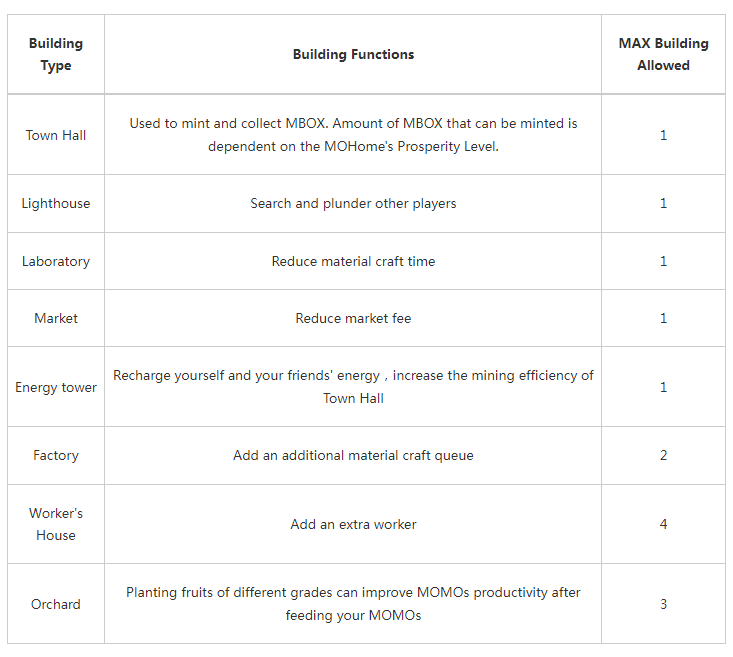Select the "Reduce market fee" description
The image size is (733, 657).
click(x=353, y=318)
